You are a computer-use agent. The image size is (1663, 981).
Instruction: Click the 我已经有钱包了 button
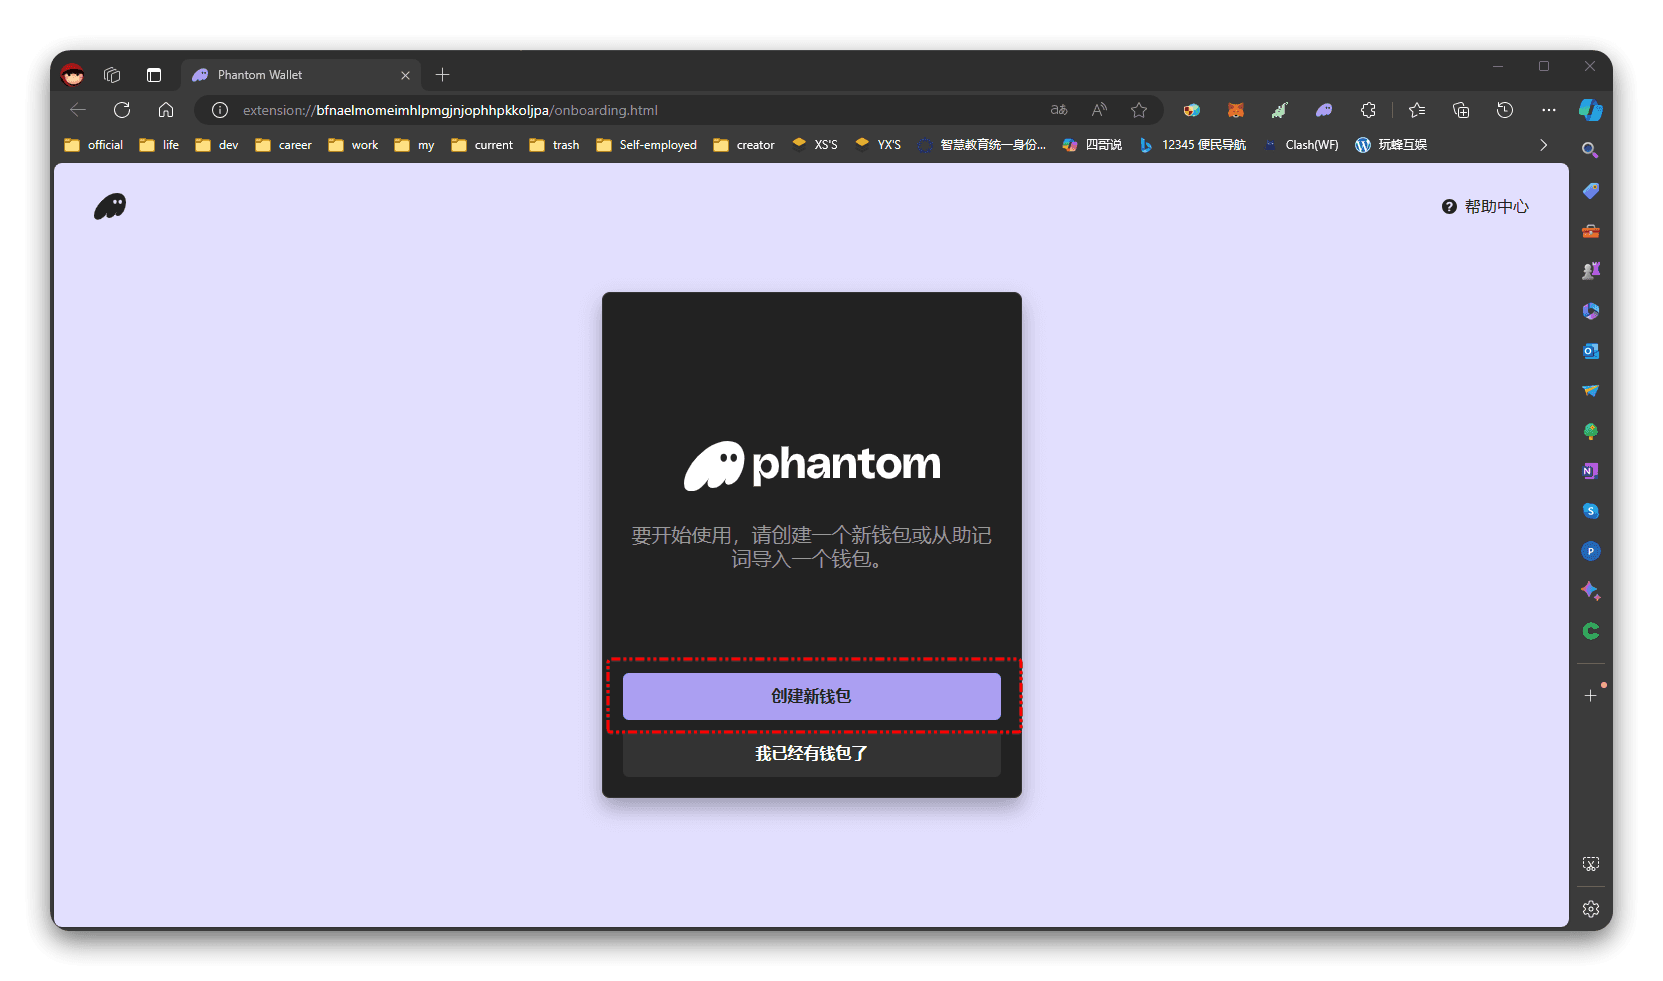point(811,753)
